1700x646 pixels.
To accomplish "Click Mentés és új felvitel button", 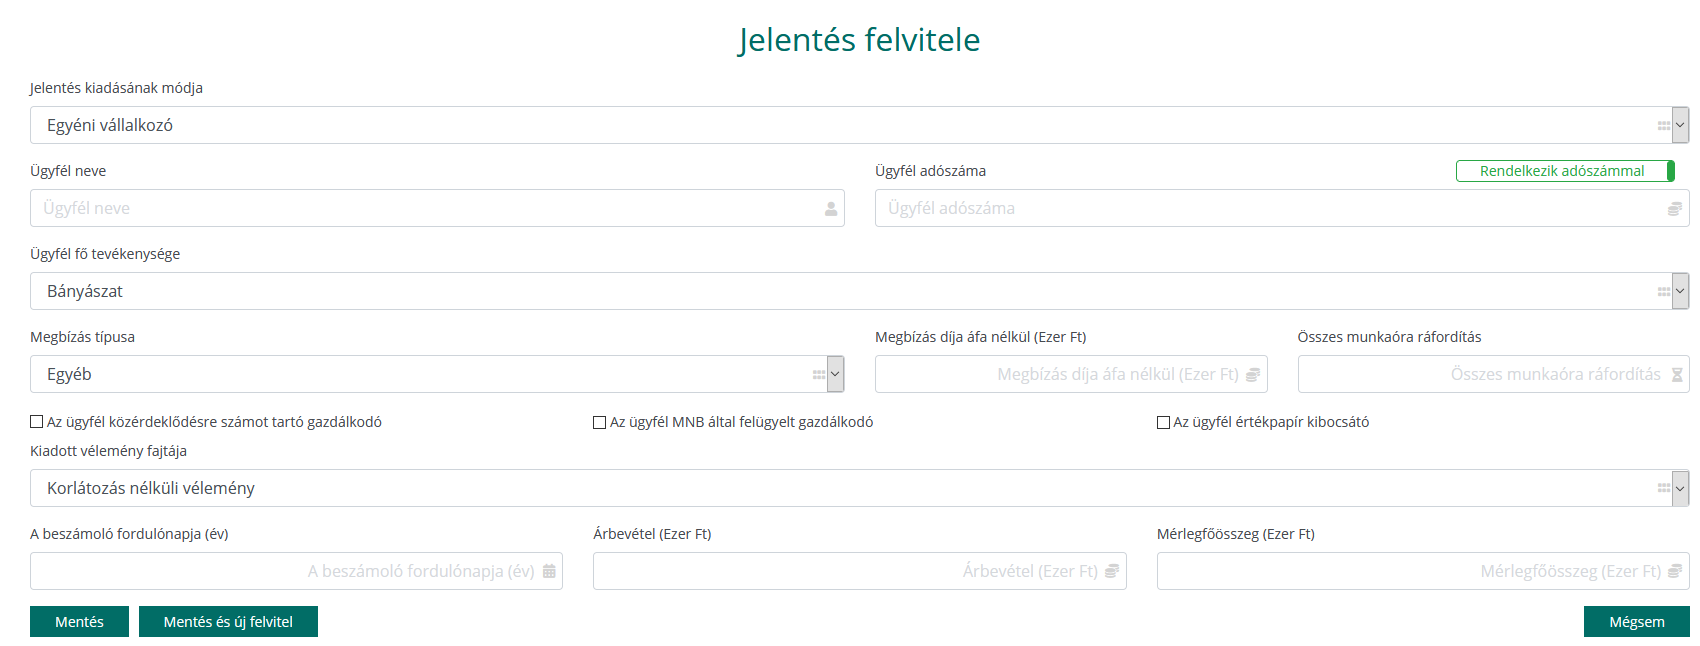I will coord(228,622).
